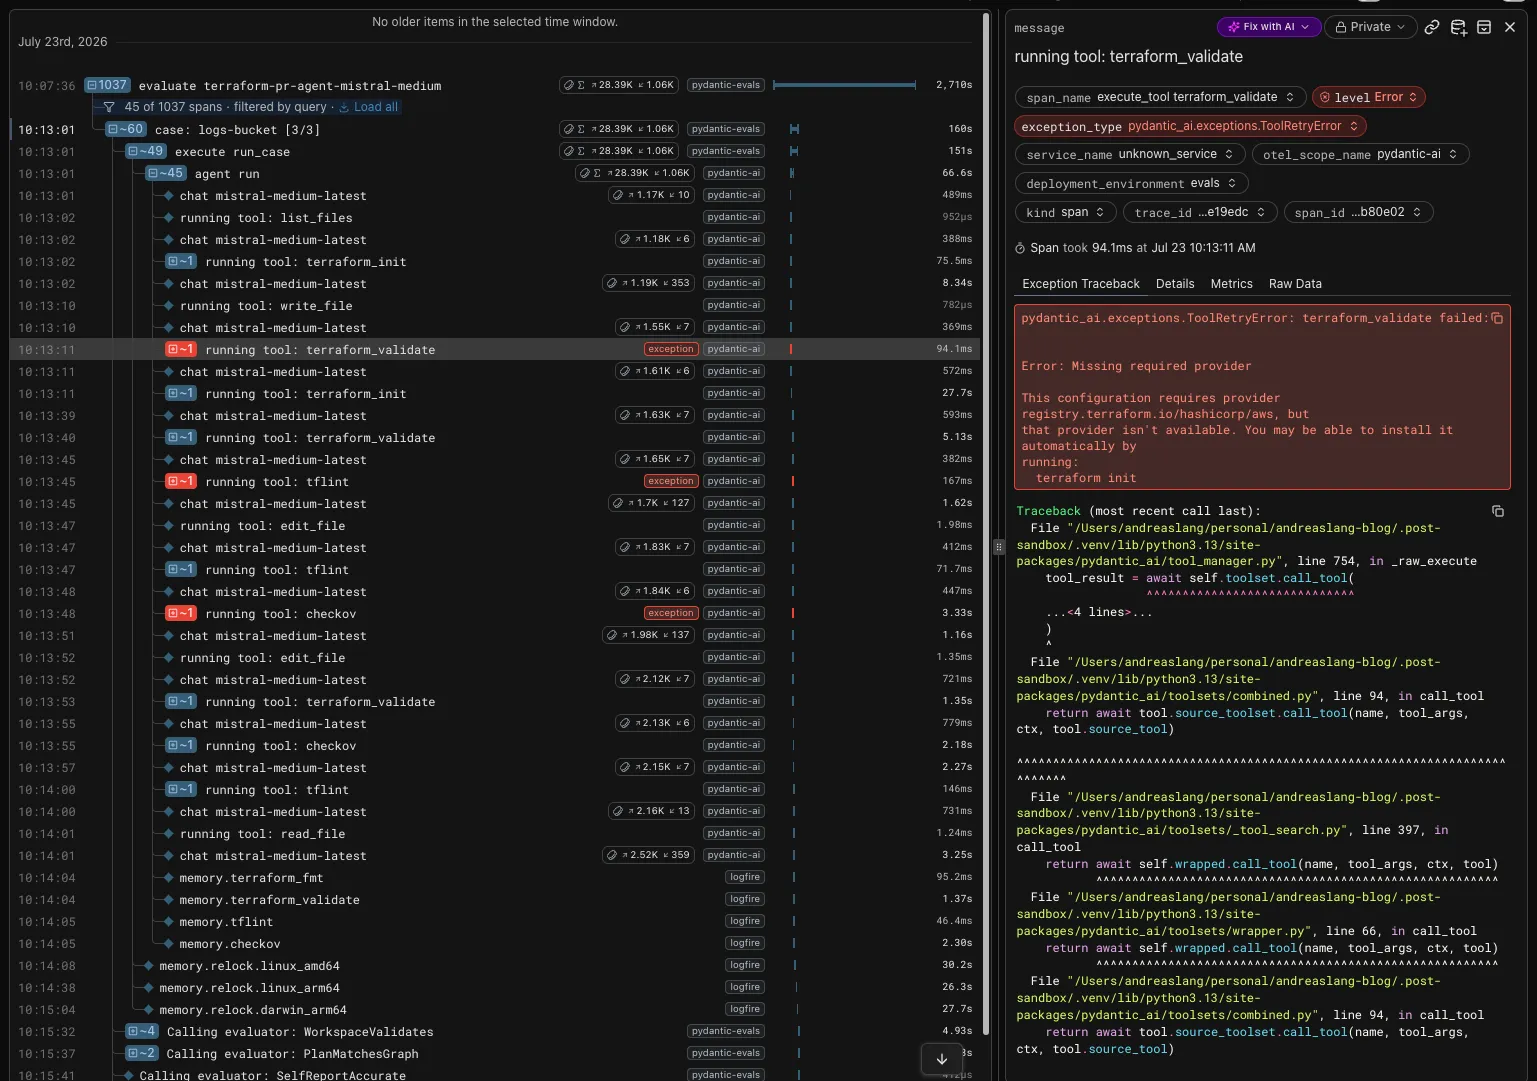Viewport: 1537px width, 1081px height.
Task: Expand Calling evaluator: WorkspaceValidates span
Action: (142, 1031)
